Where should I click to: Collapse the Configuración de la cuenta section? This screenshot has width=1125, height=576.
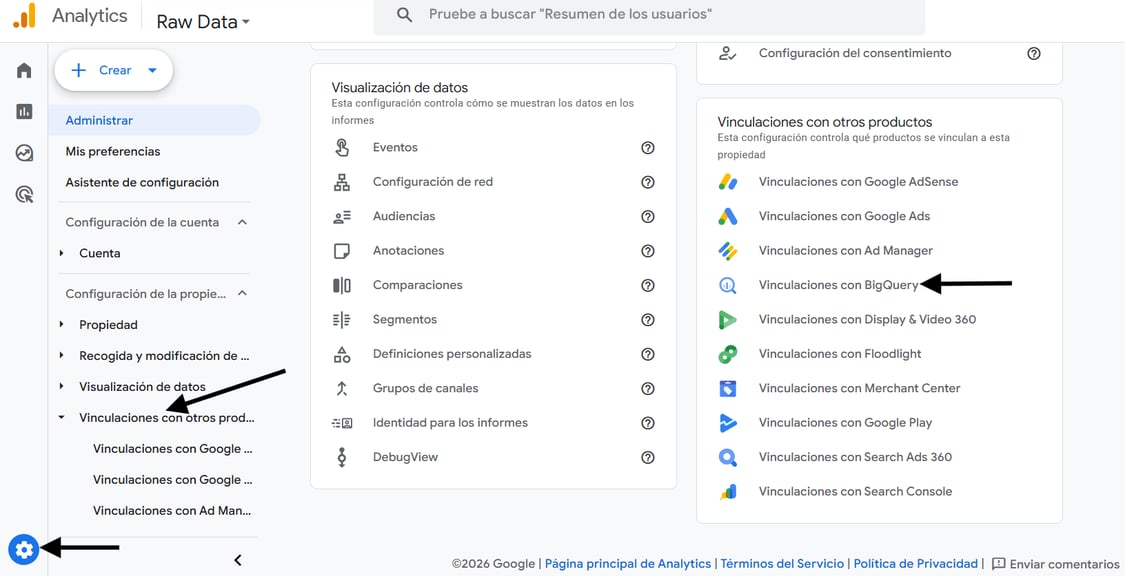[241, 221]
